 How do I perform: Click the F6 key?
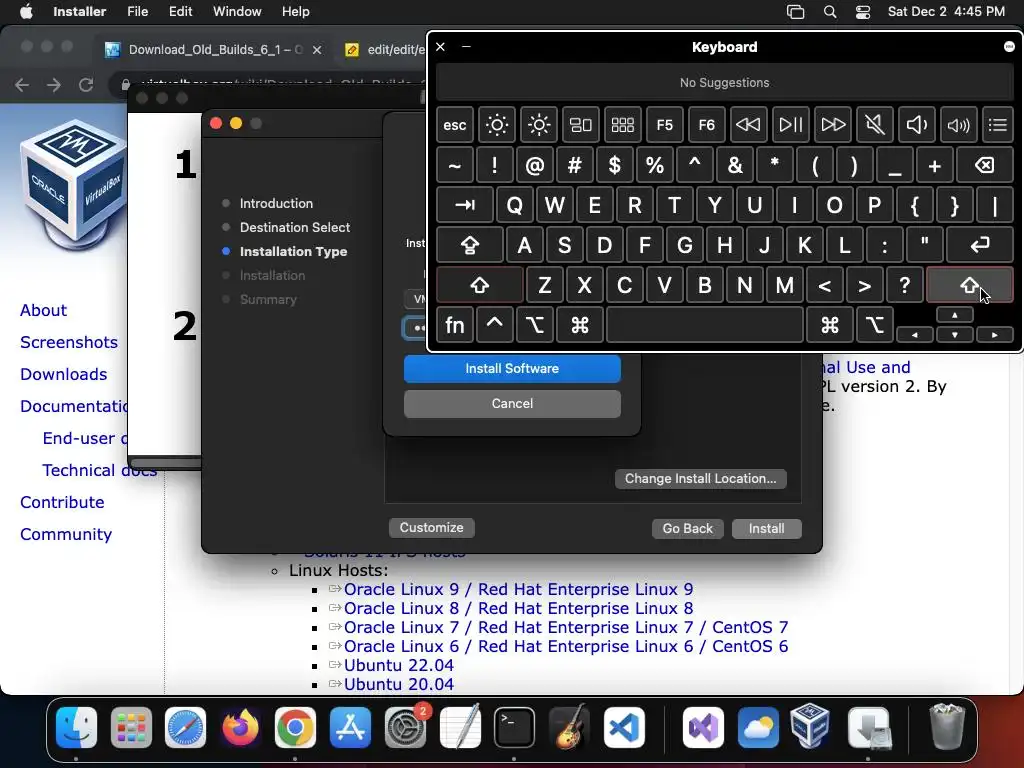coord(707,125)
